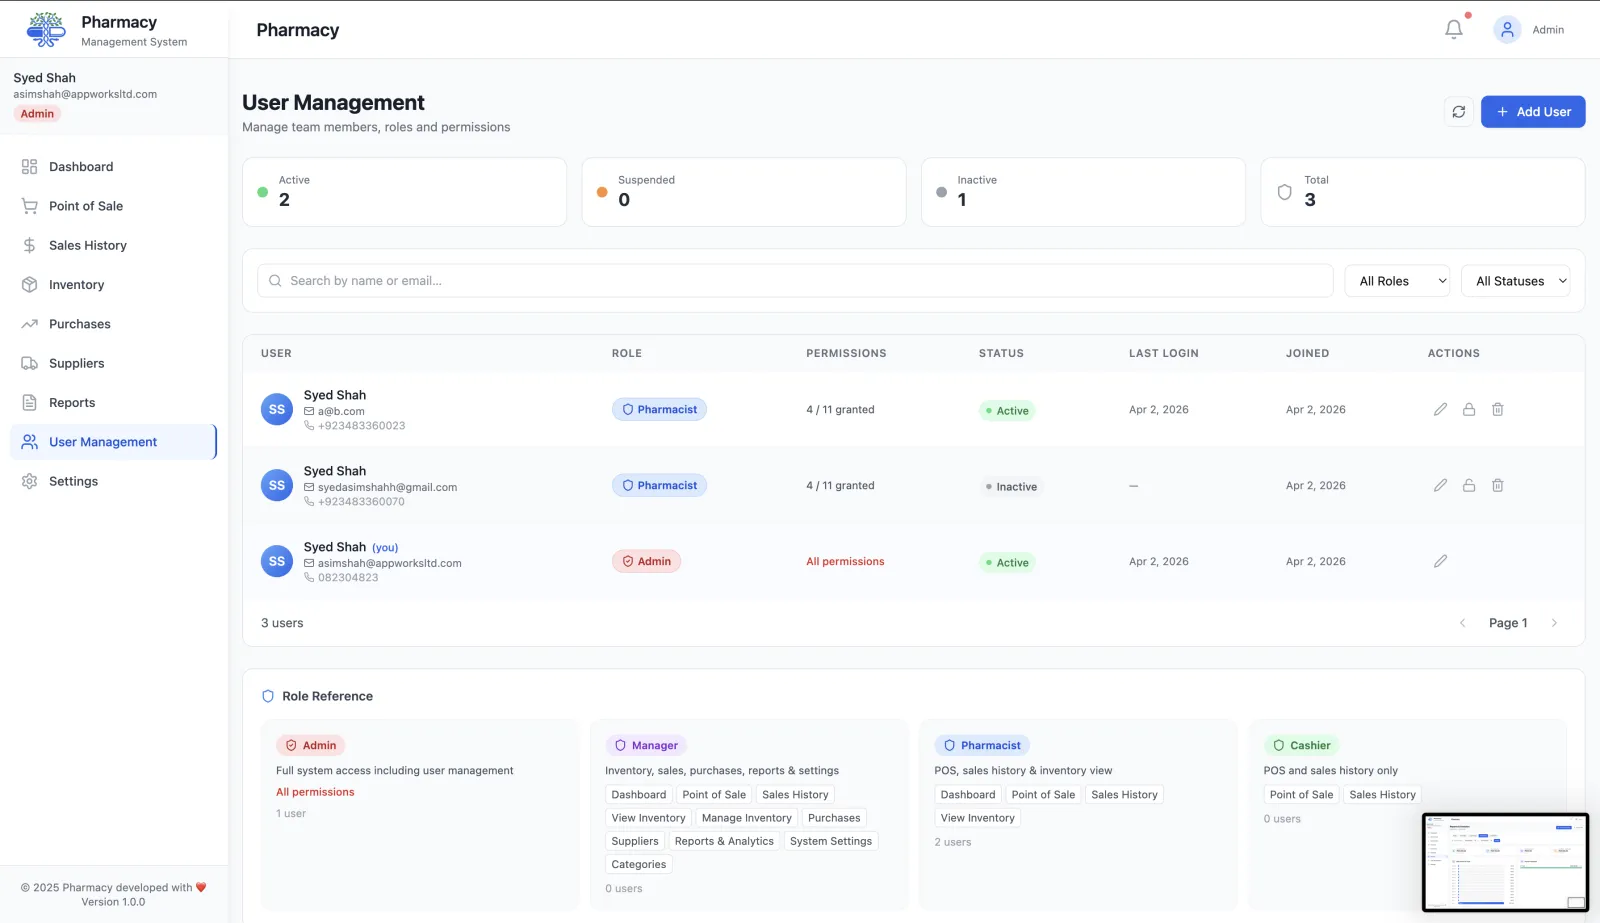Click the Total users shield icon
The height and width of the screenshot is (923, 1600).
tap(1285, 192)
